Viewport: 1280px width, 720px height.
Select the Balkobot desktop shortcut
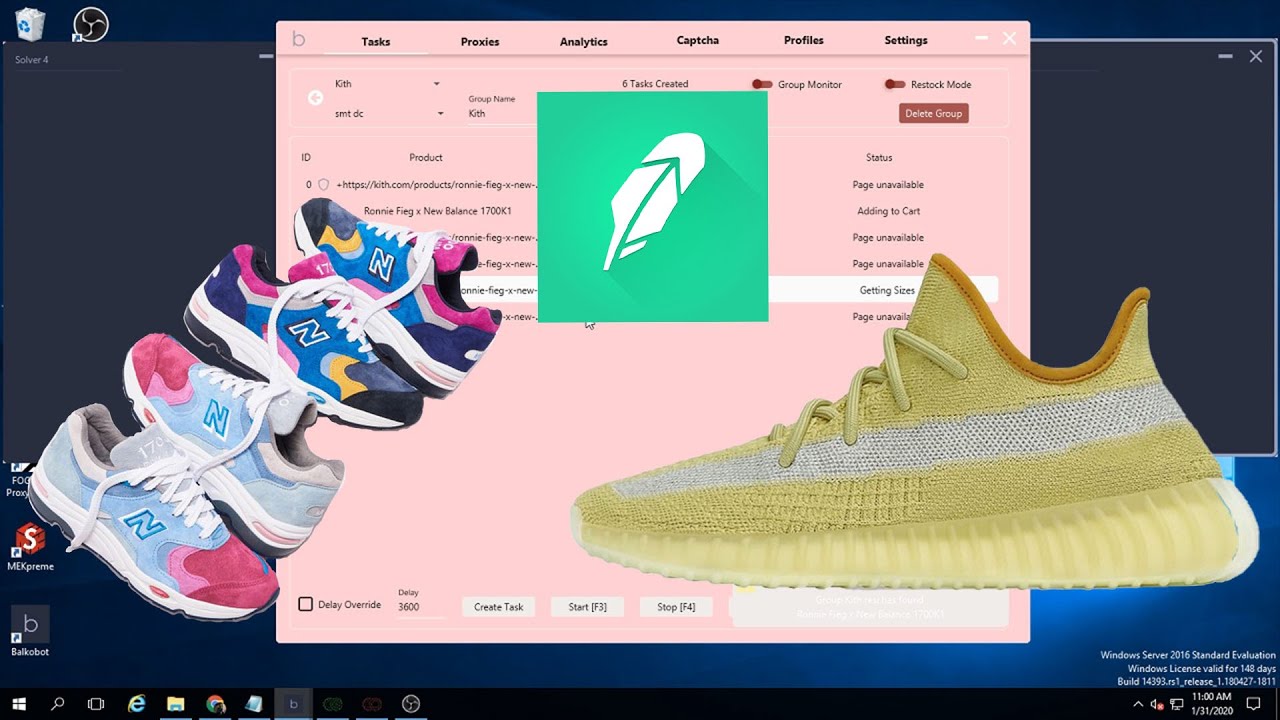click(30, 632)
